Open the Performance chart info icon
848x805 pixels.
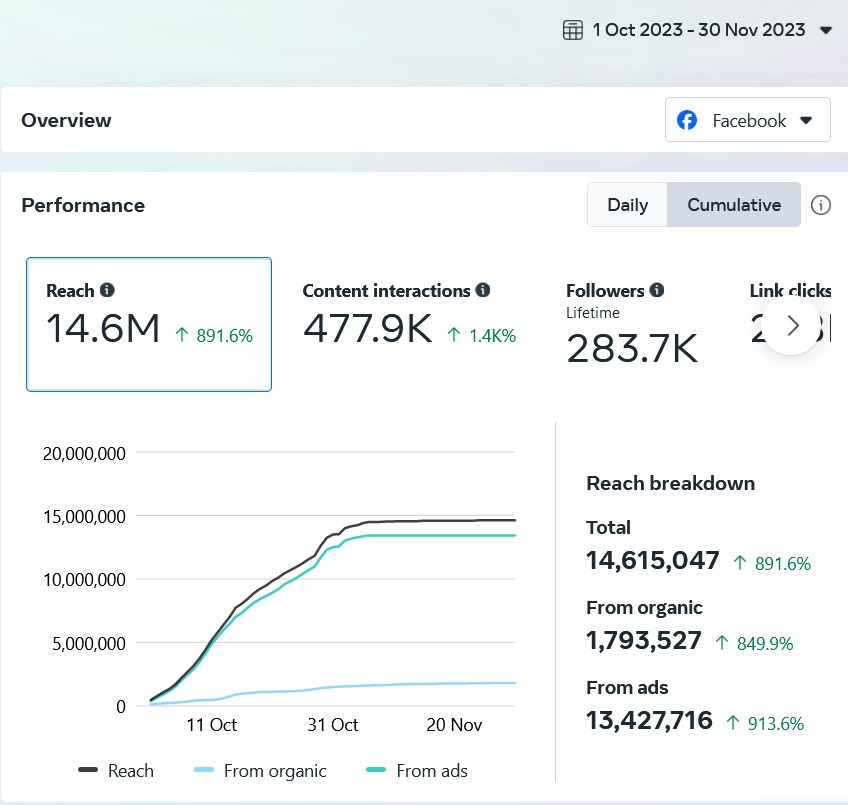(820, 205)
